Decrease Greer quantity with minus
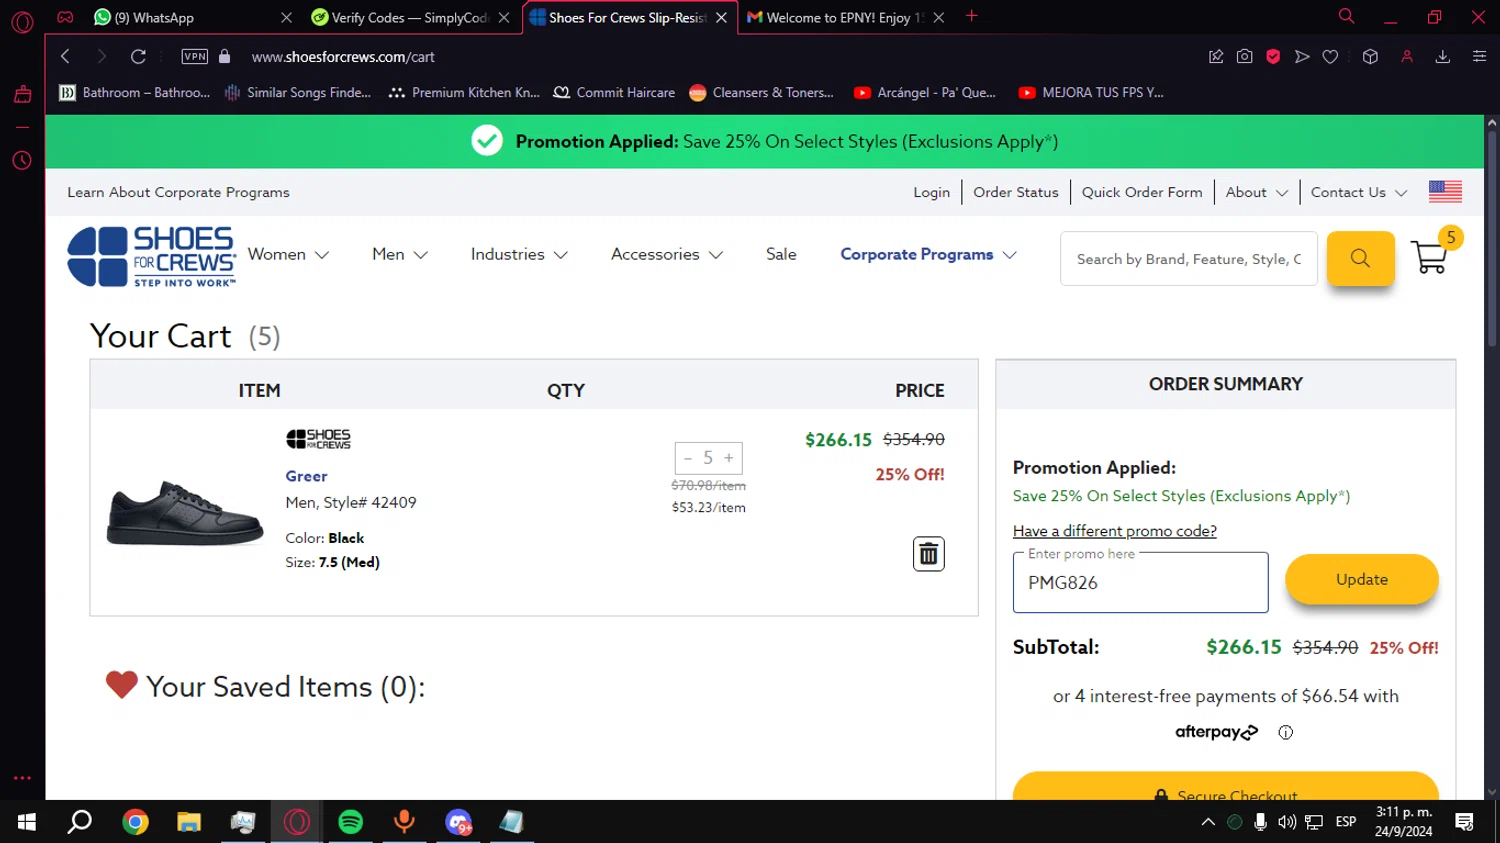Viewport: 1500px width, 843px height. pyautogui.click(x=688, y=458)
